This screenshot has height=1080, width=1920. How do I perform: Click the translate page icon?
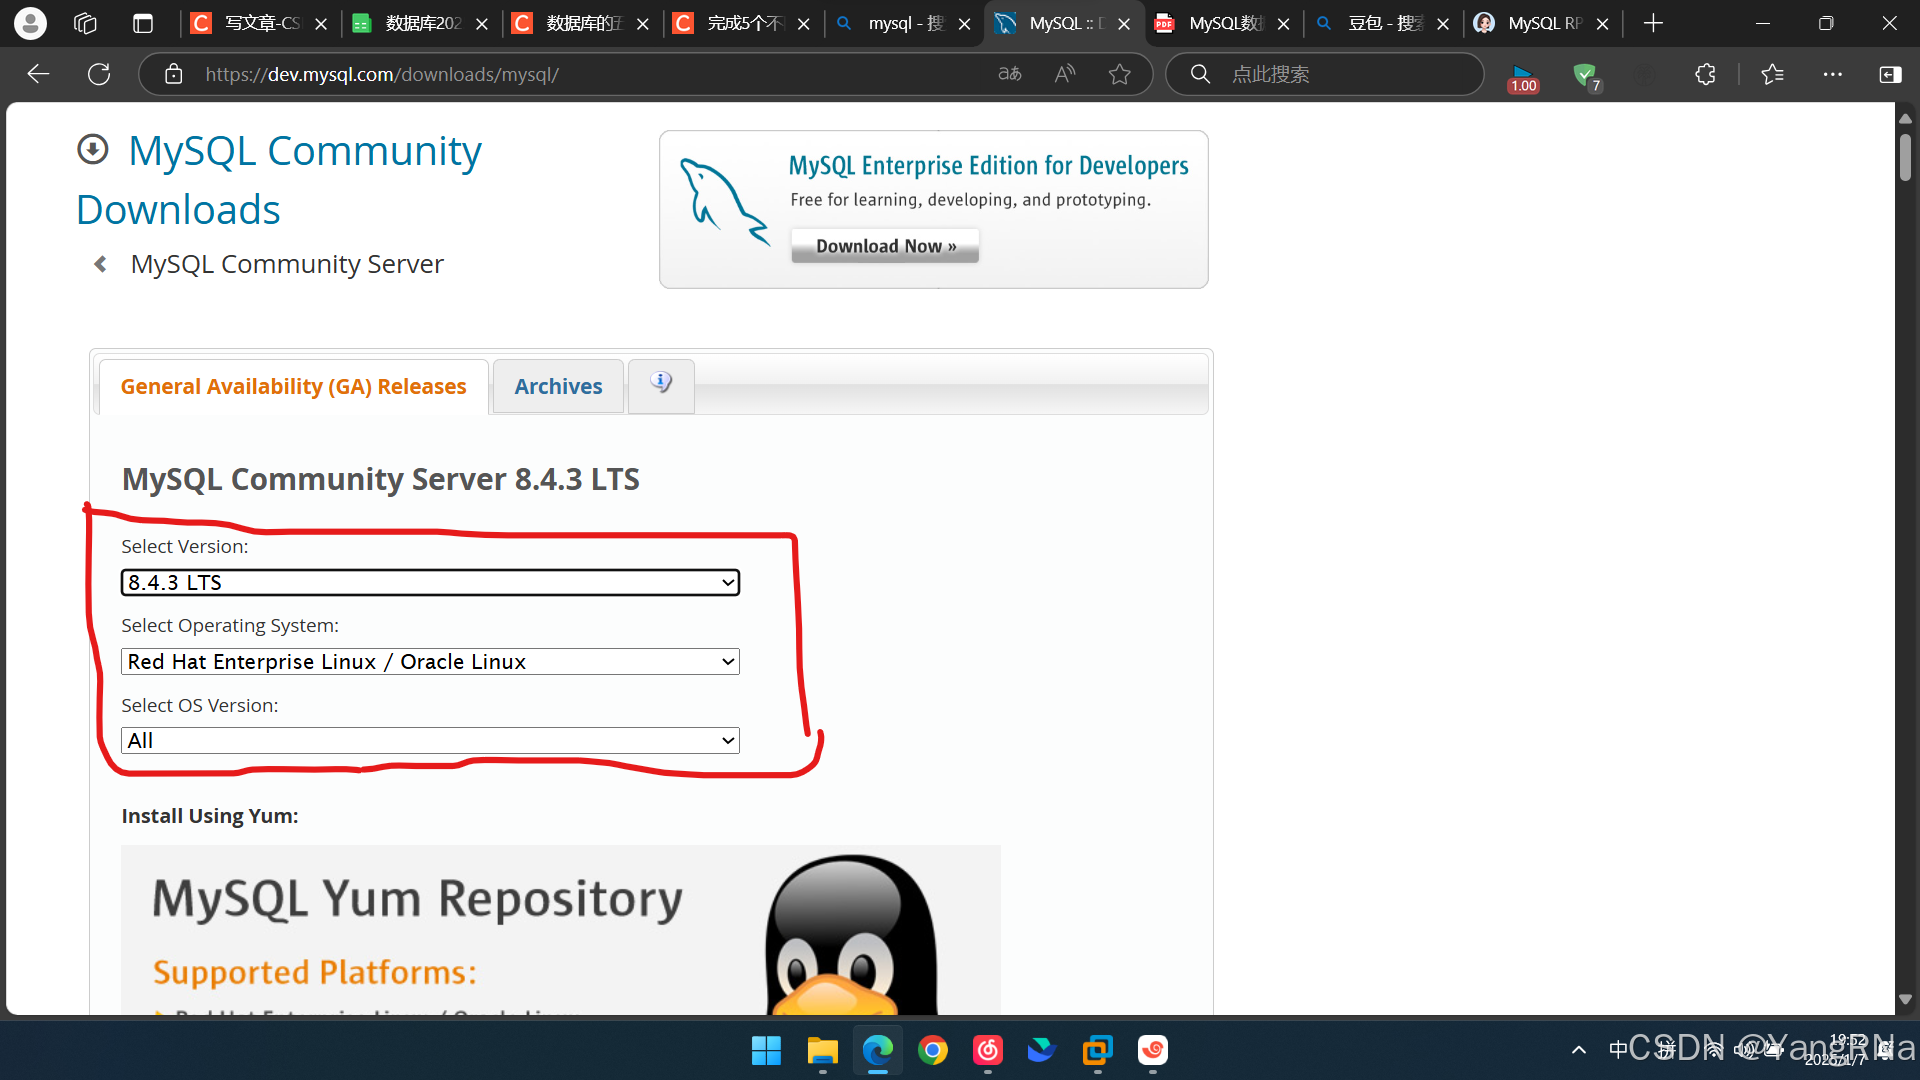[1010, 74]
